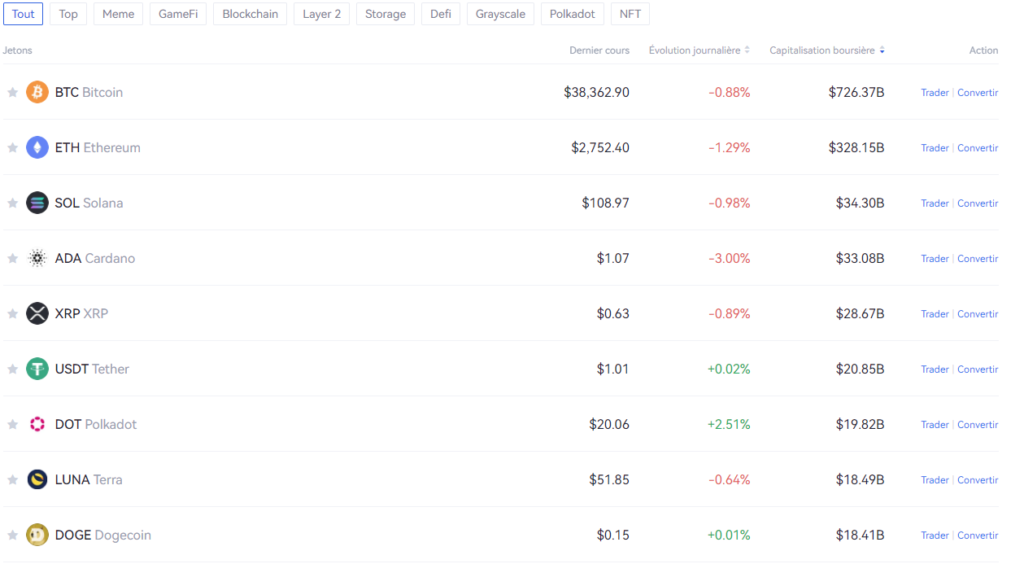Viewport: 1024px width, 564px height.
Task: Open the Blockchain category tab
Action: [250, 14]
